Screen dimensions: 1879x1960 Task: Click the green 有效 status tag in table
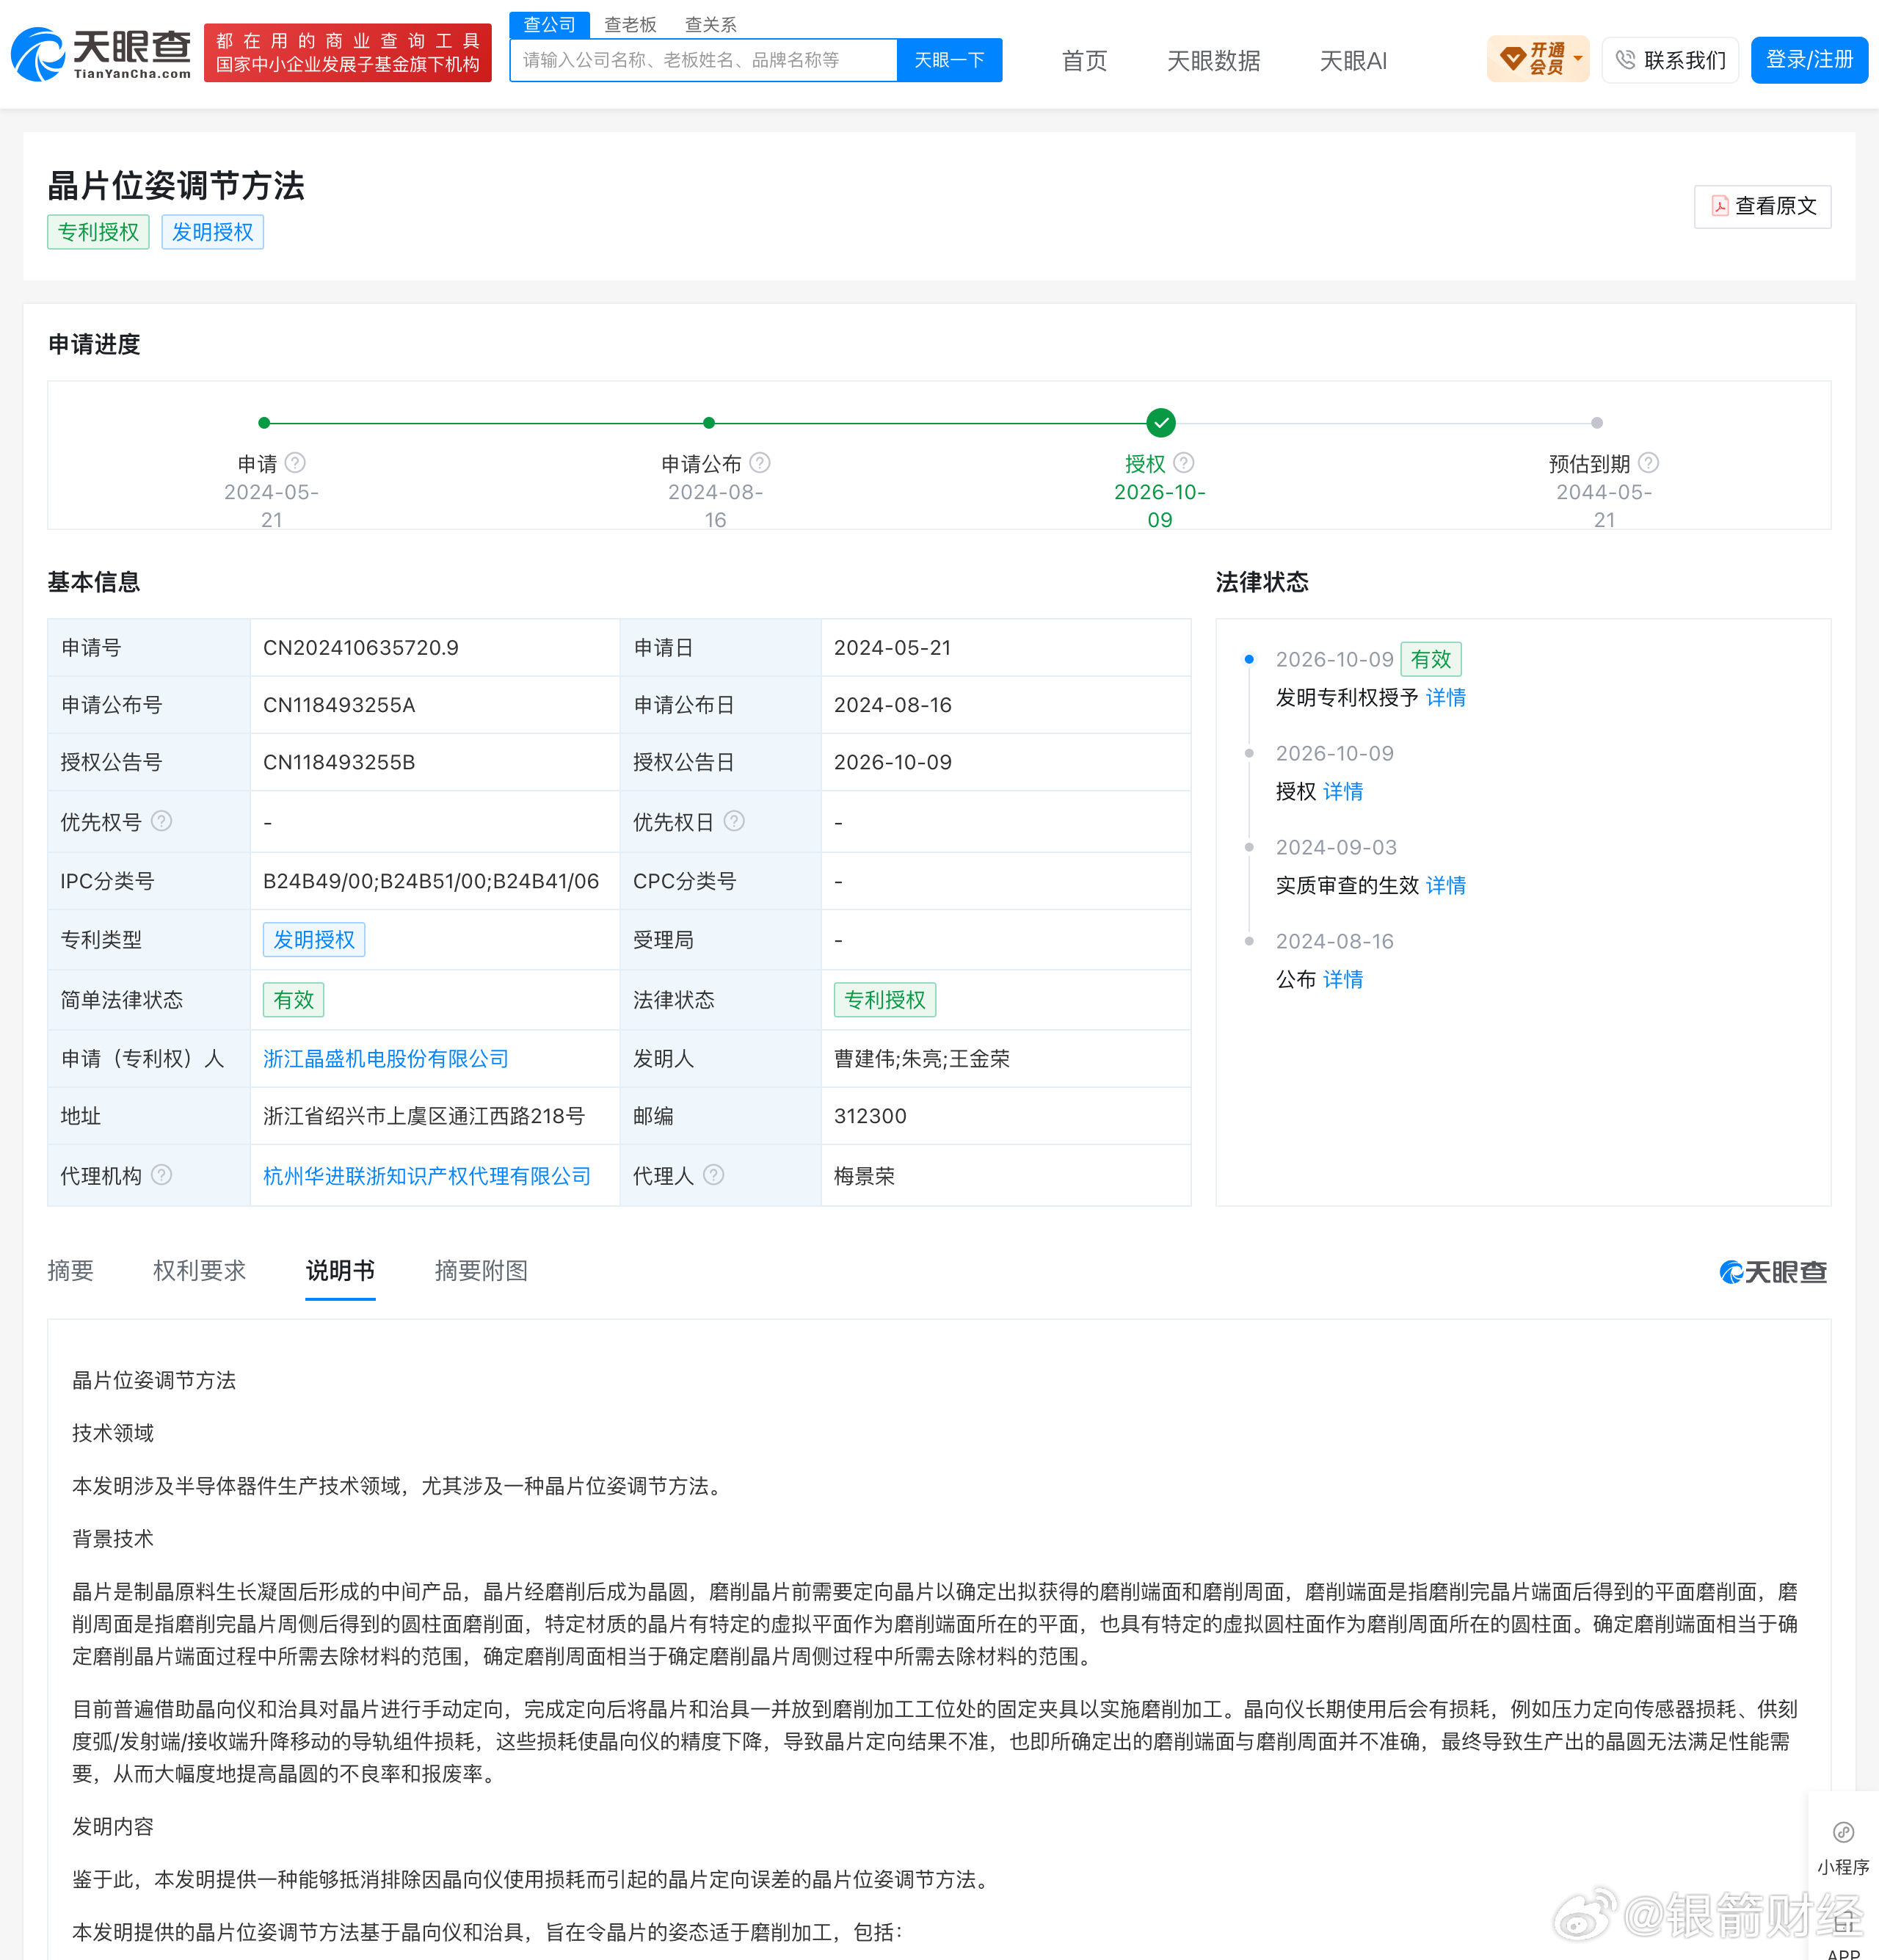coord(293,999)
